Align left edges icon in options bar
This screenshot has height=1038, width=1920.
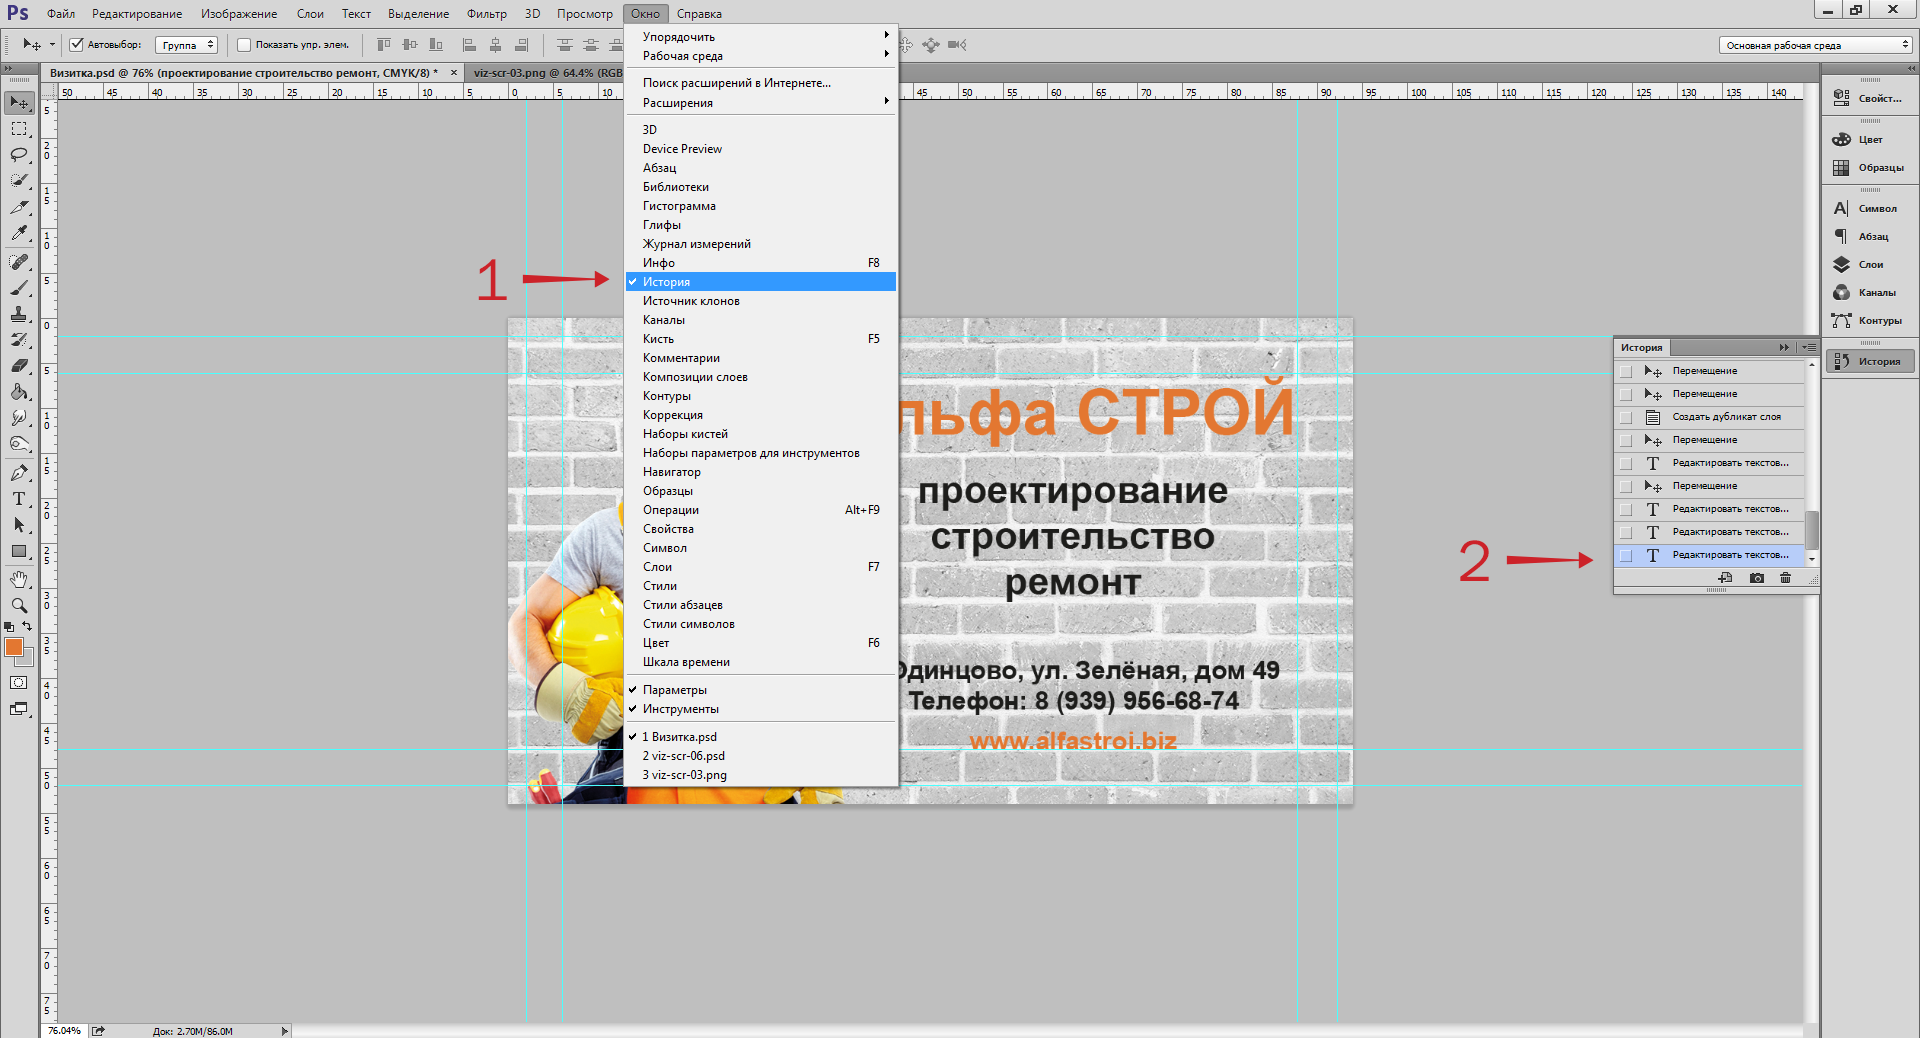click(x=469, y=45)
